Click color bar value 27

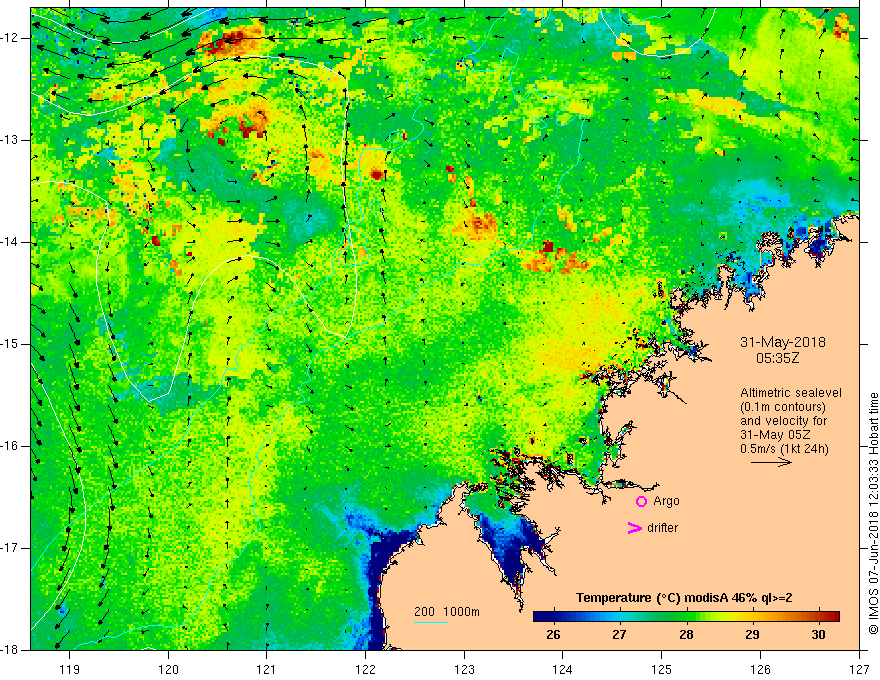tap(619, 635)
